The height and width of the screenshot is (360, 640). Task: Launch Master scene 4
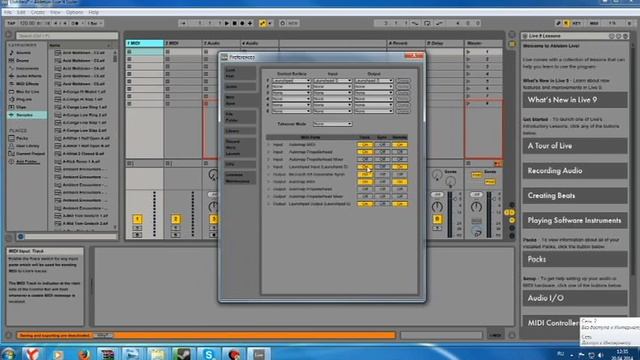coord(468,74)
